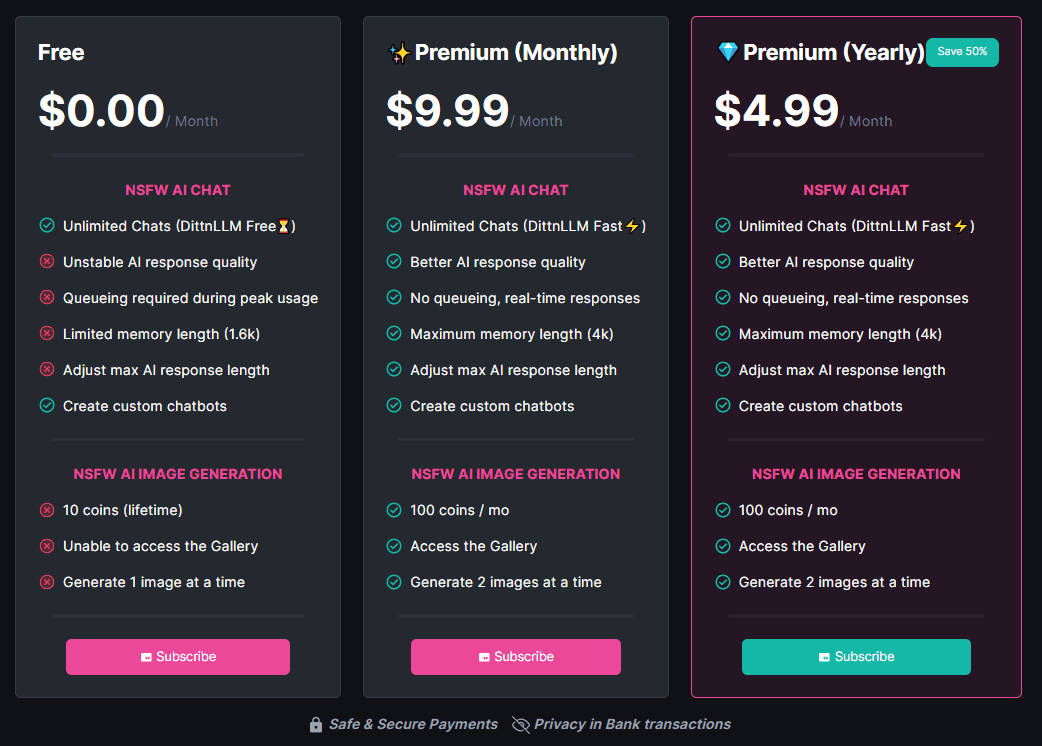Click the green check beside Access the Gallery in Yearly plan
Viewport: 1042px width, 746px height.
coord(723,546)
